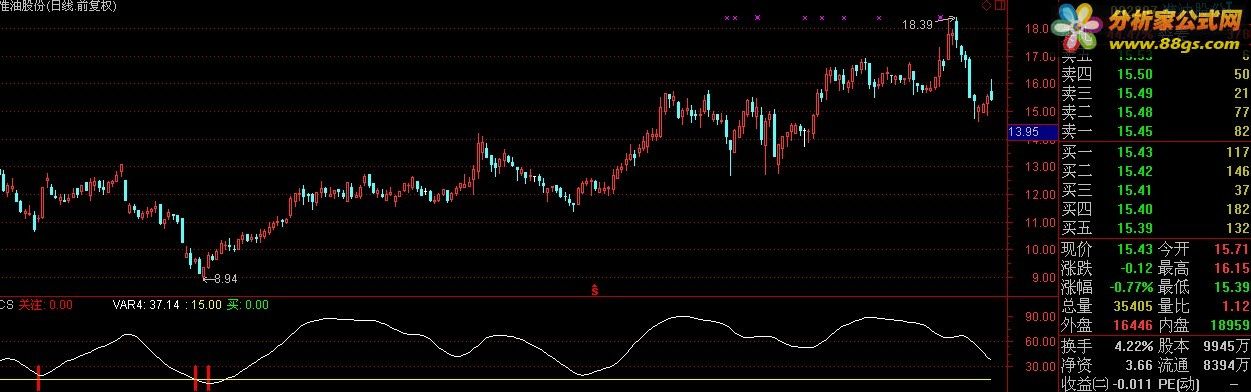Select the 卖四 15.50 order row
This screenshot has height=392, width=1251.
(x=1155, y=75)
